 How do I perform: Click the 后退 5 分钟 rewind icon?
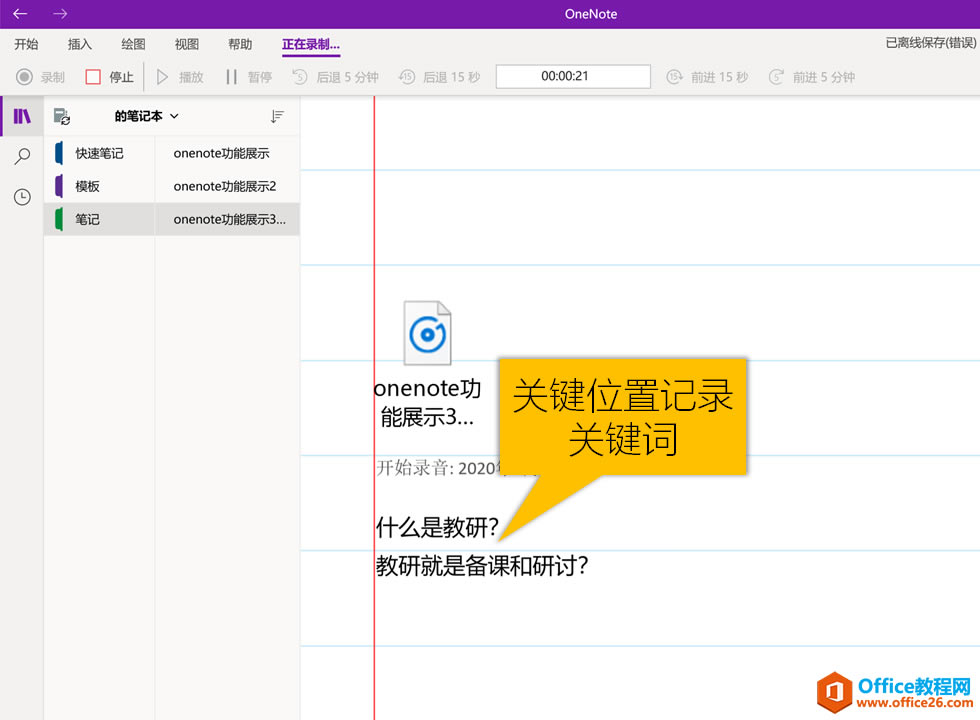pos(300,77)
